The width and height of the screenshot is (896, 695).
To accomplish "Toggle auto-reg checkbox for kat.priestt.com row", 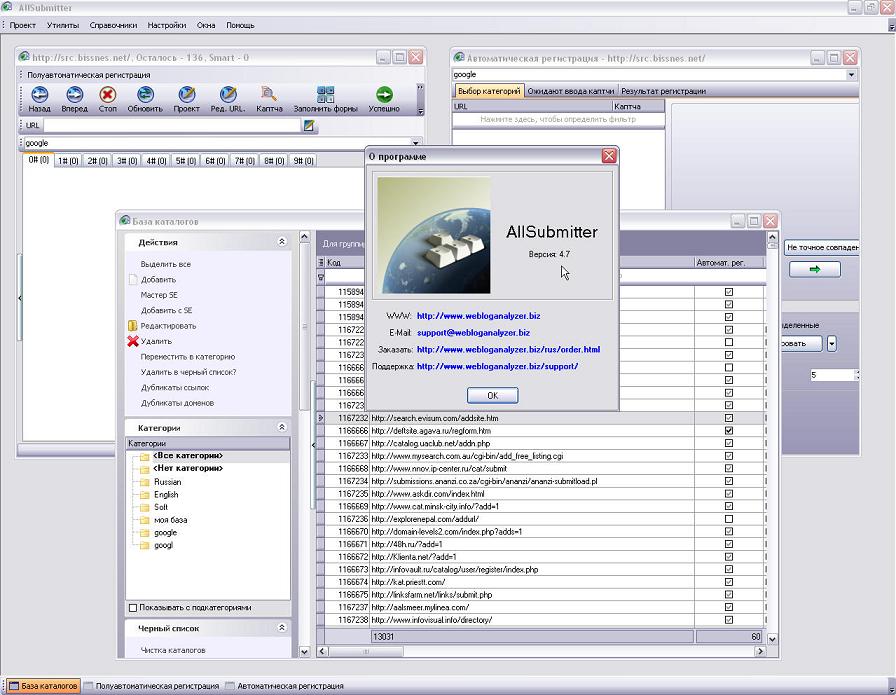I will pos(729,582).
